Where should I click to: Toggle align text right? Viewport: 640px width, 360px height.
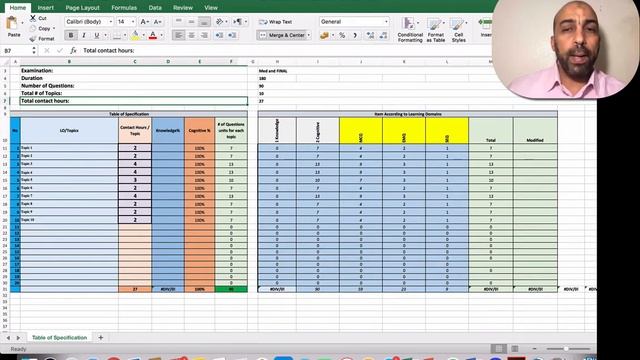coord(204,36)
